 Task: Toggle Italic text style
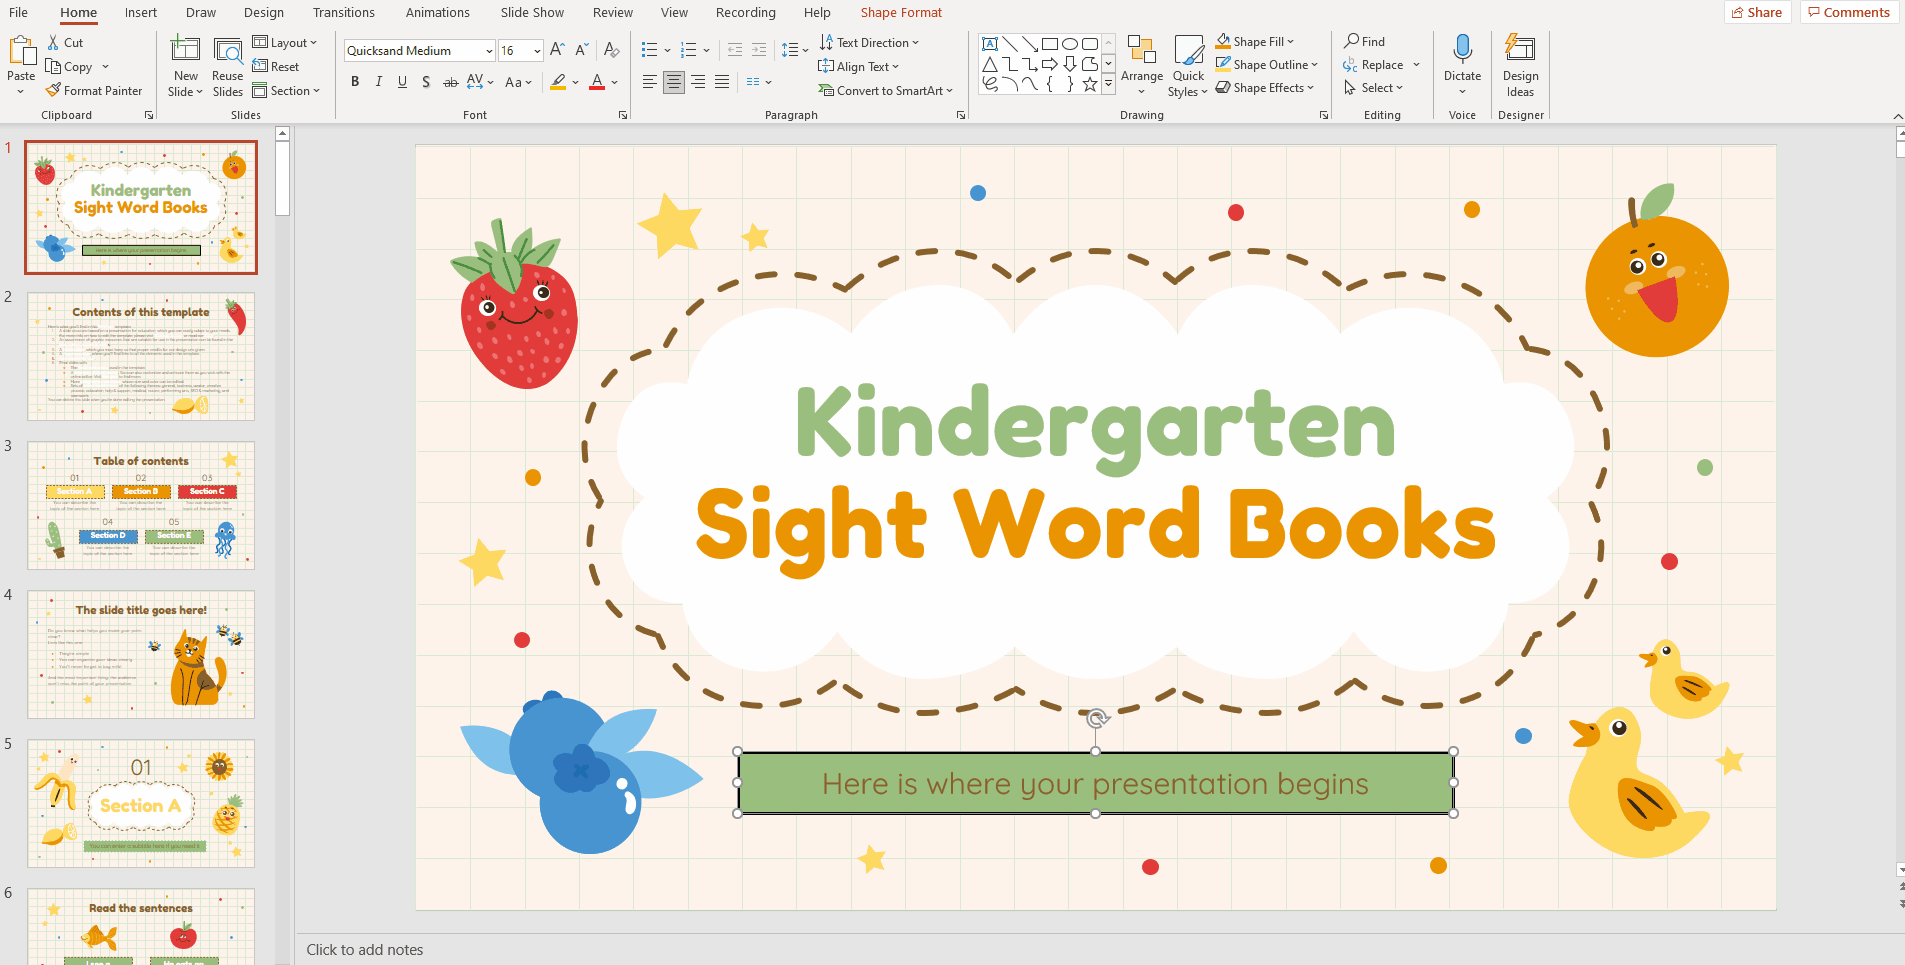pyautogui.click(x=379, y=82)
